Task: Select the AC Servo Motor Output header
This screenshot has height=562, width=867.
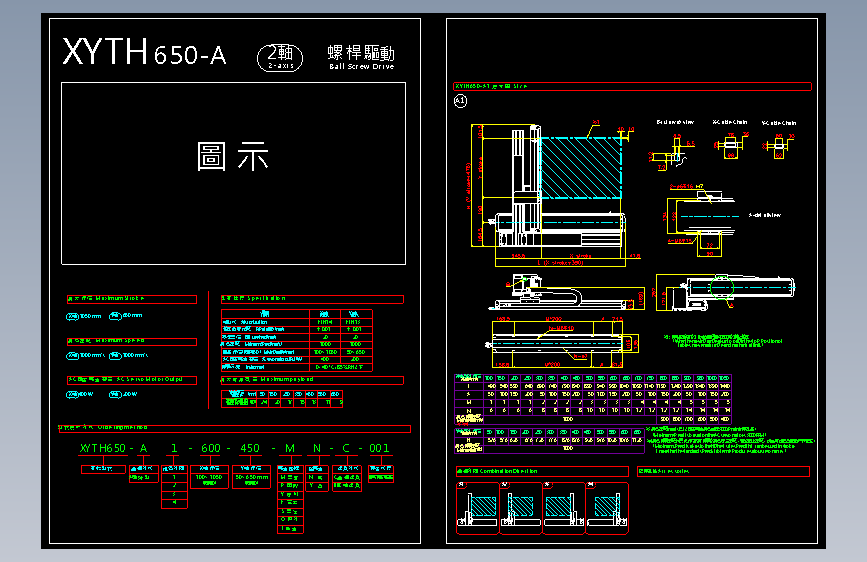Action: click(x=132, y=380)
